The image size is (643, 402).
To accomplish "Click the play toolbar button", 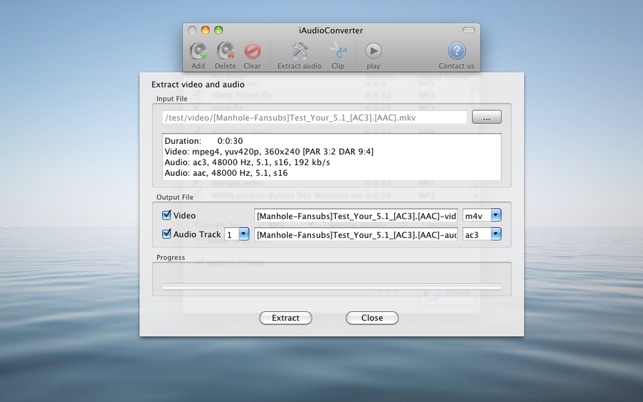I will [373, 51].
